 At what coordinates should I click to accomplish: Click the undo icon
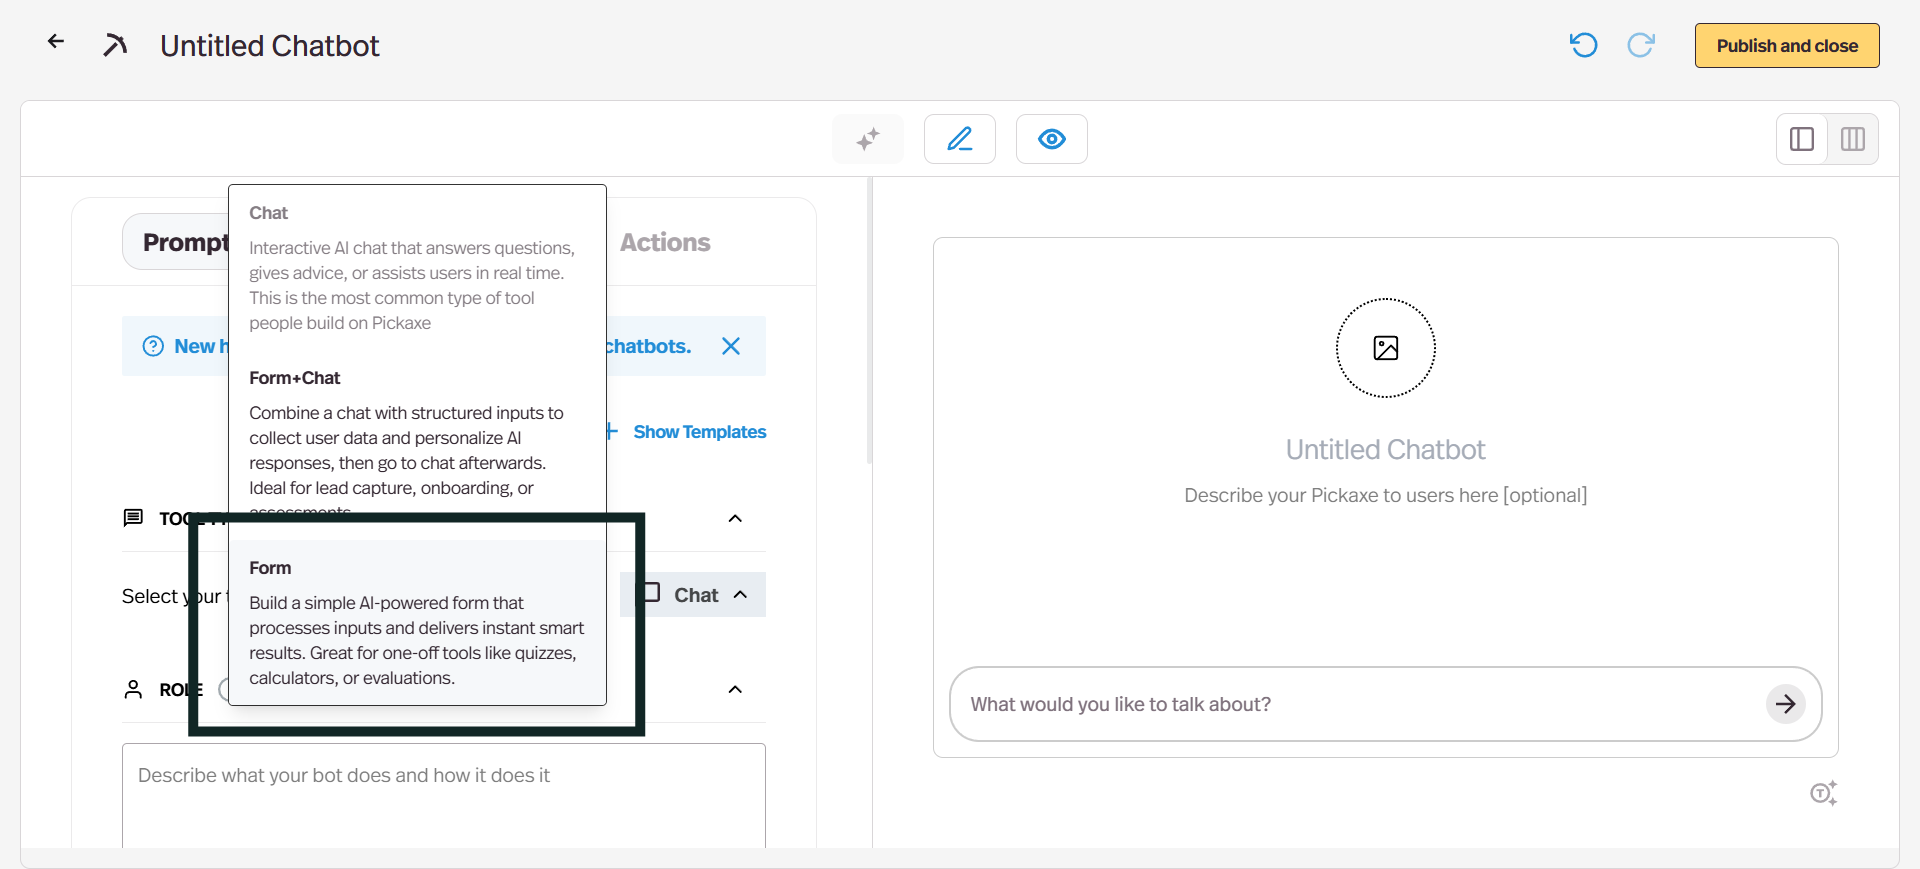pos(1583,45)
